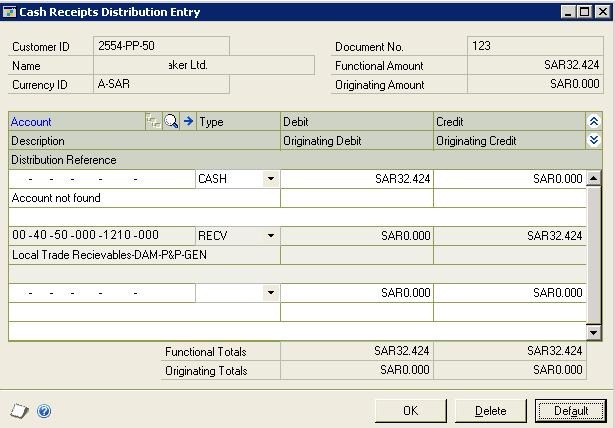Click credit SAR0.000 in third empty row
The width and height of the screenshot is (615, 428).
coord(510,293)
